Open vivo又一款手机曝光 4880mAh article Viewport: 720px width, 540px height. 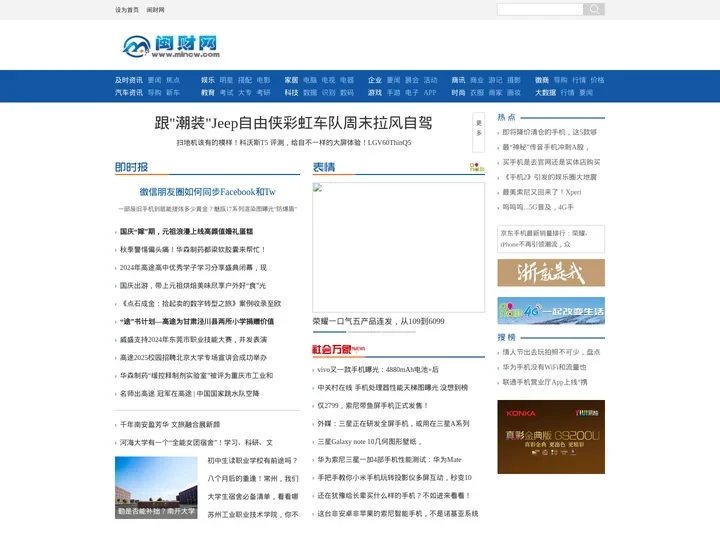click(378, 369)
